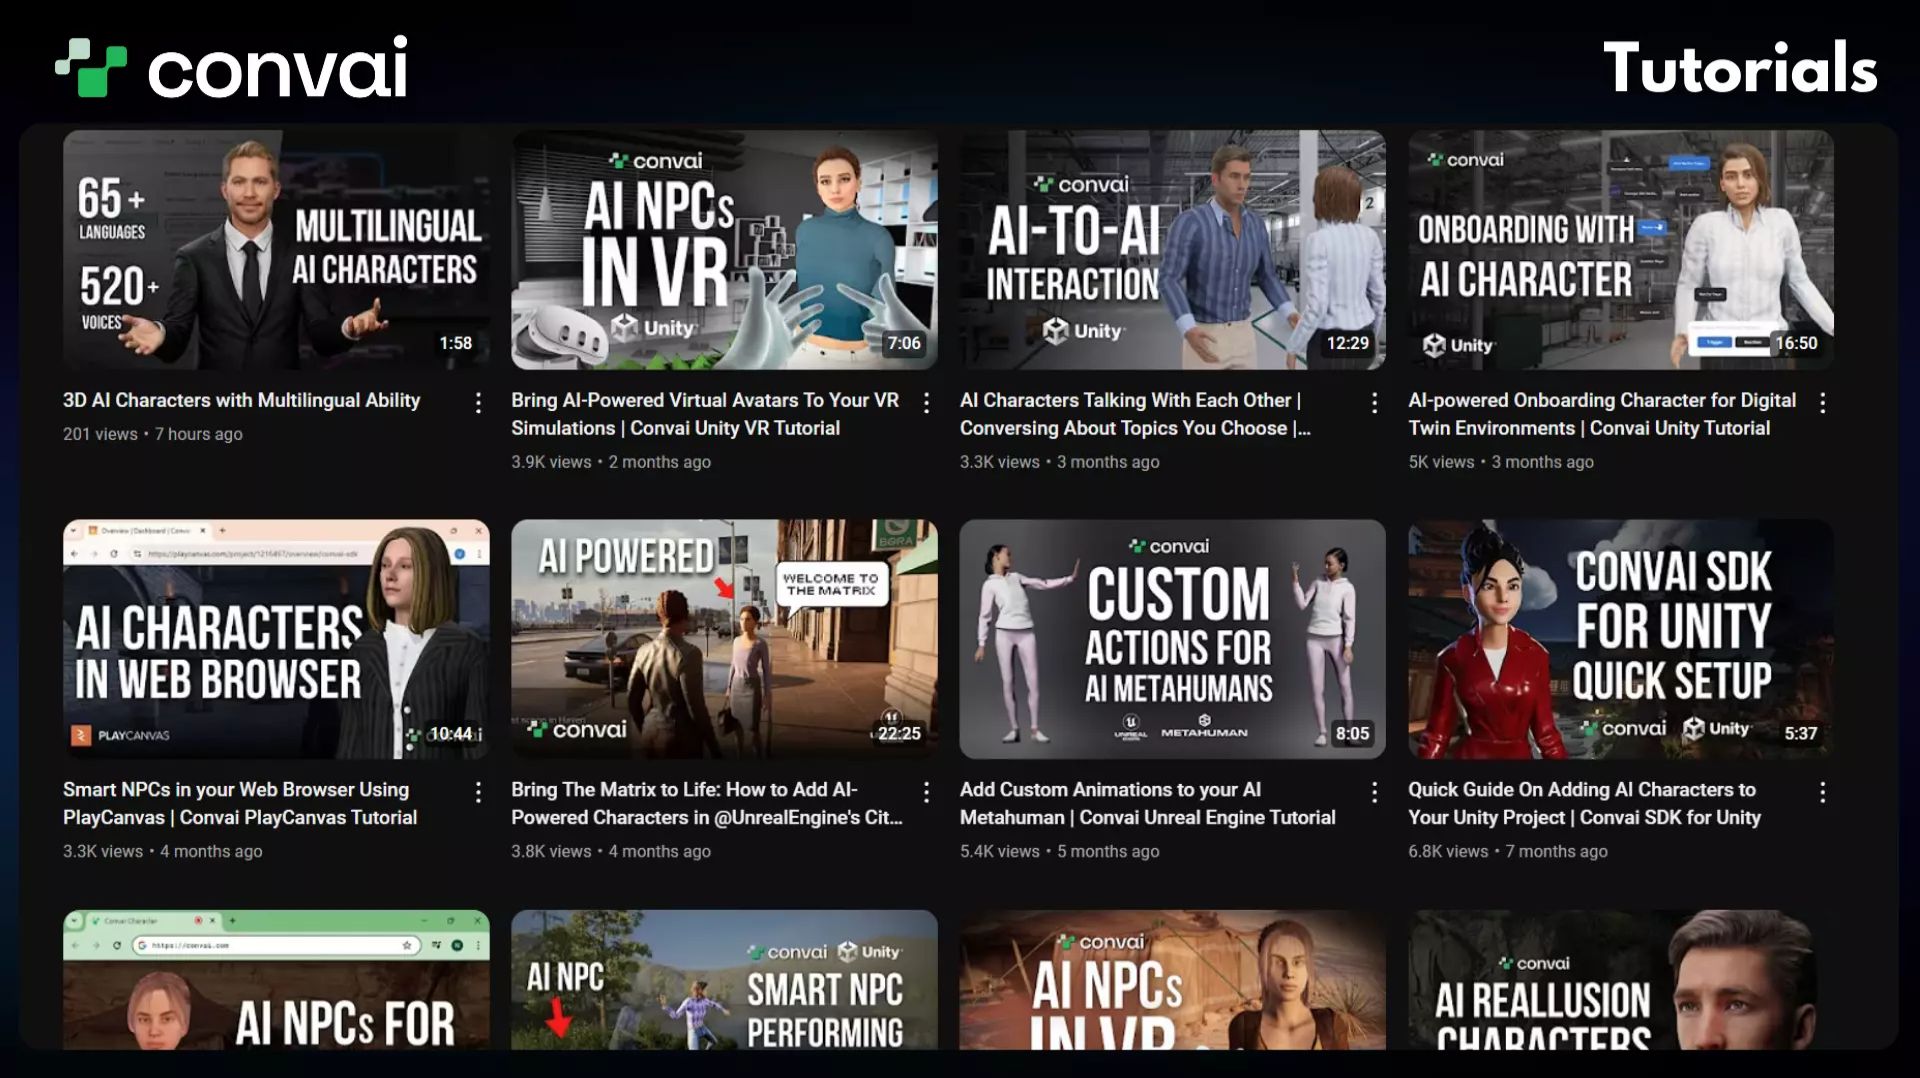The width and height of the screenshot is (1920, 1078).
Task: Open options menu for AI Characters Talking With Each Other
Action: (x=1374, y=402)
